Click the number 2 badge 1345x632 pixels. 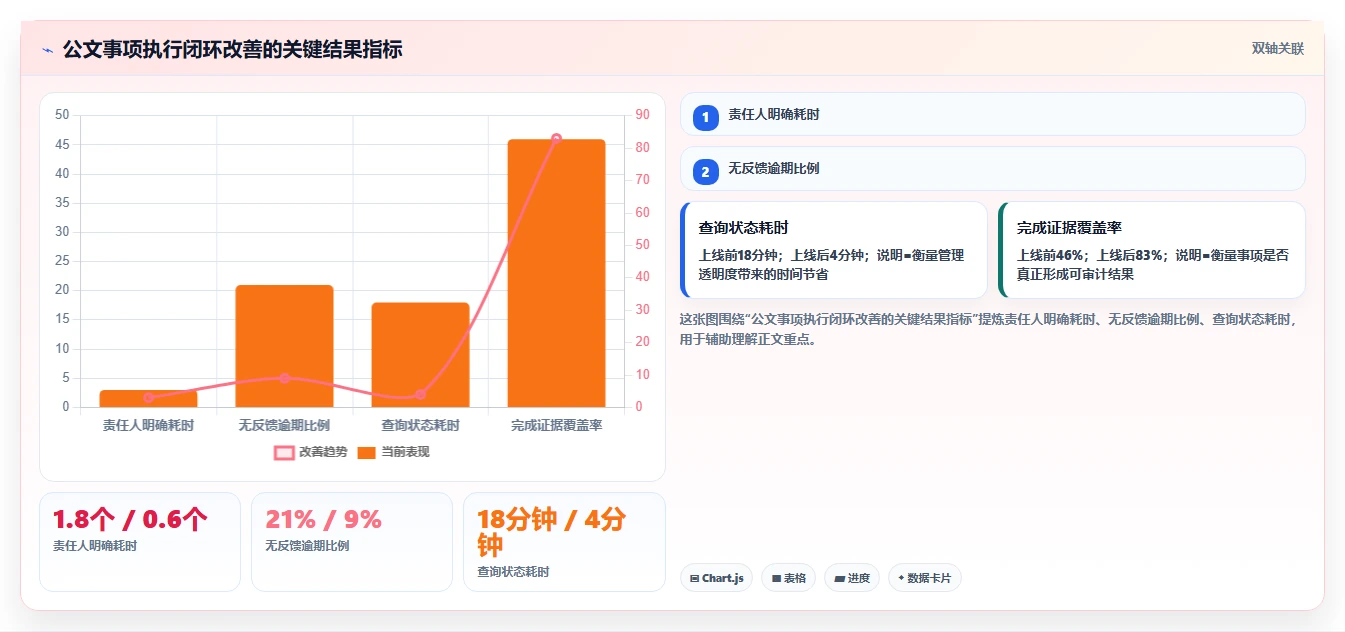(705, 172)
